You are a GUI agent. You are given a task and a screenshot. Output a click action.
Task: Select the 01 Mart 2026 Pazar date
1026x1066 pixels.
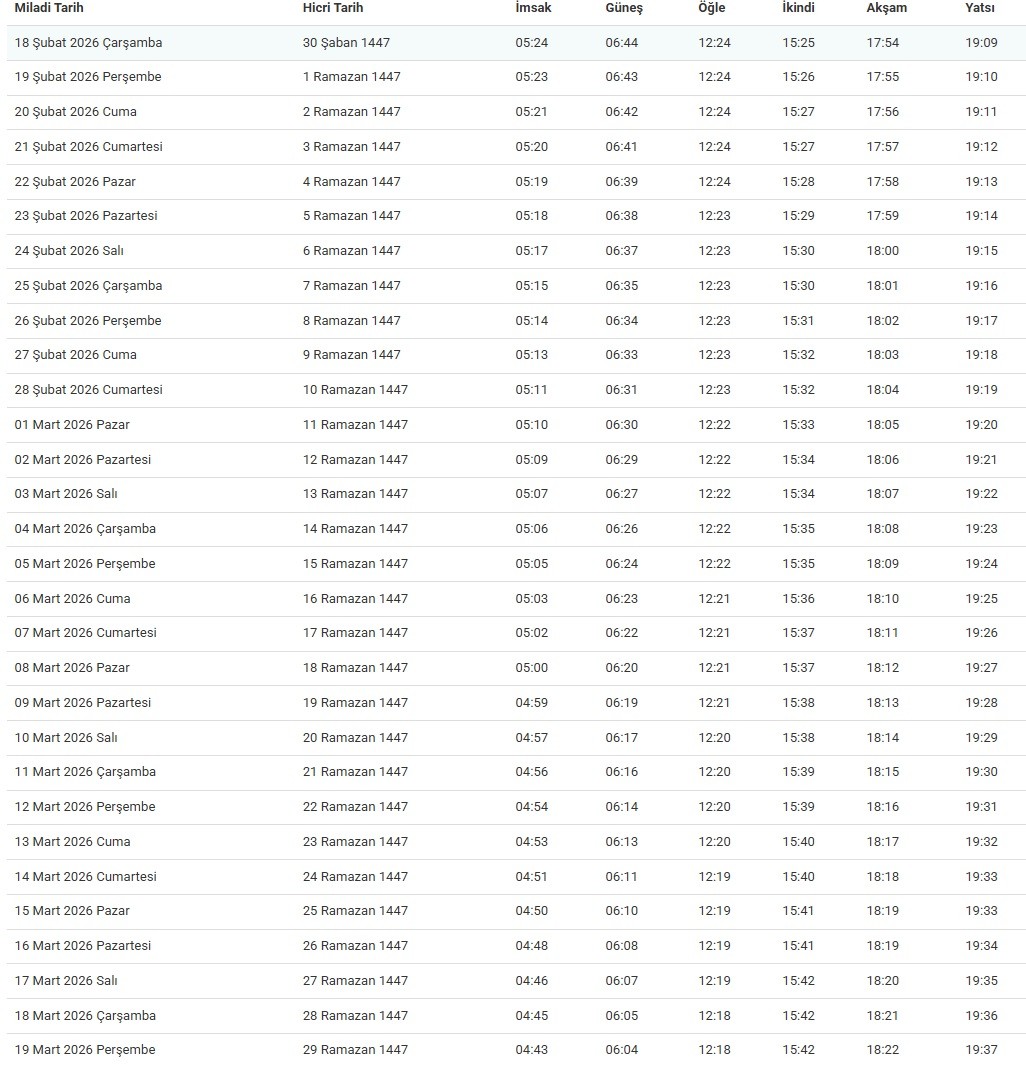pyautogui.click(x=72, y=425)
